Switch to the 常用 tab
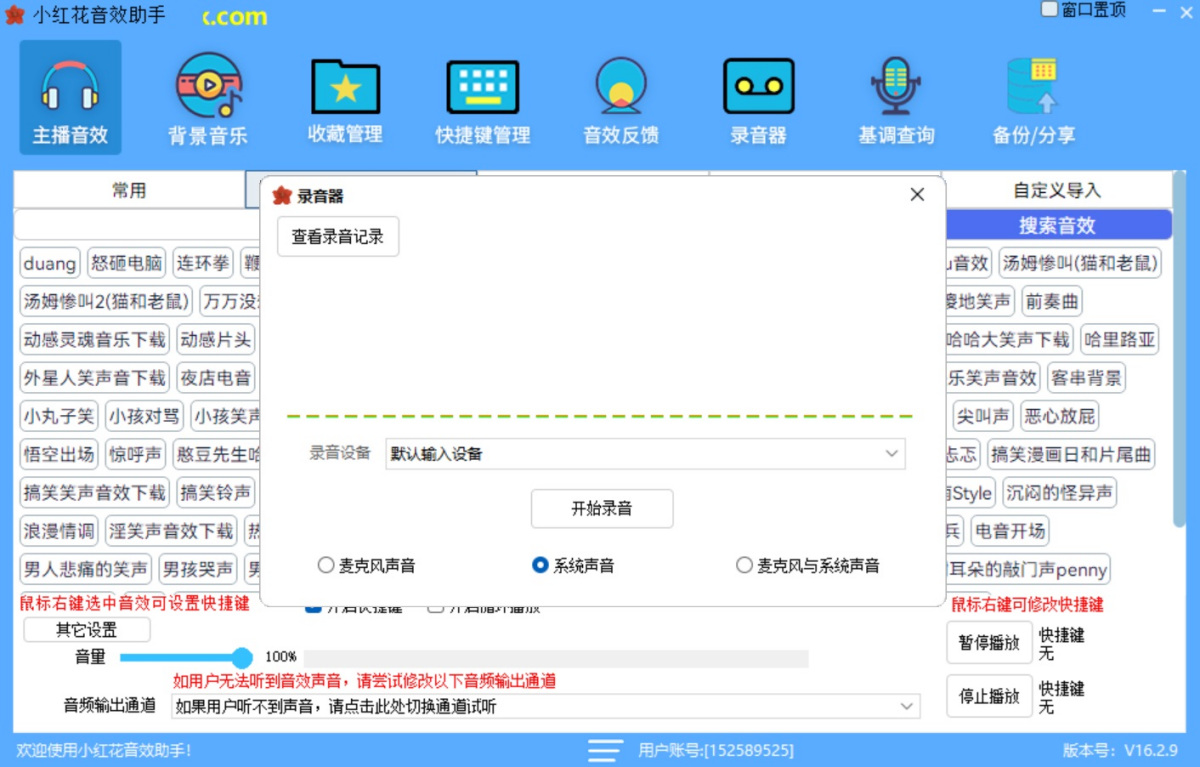 coord(131,189)
